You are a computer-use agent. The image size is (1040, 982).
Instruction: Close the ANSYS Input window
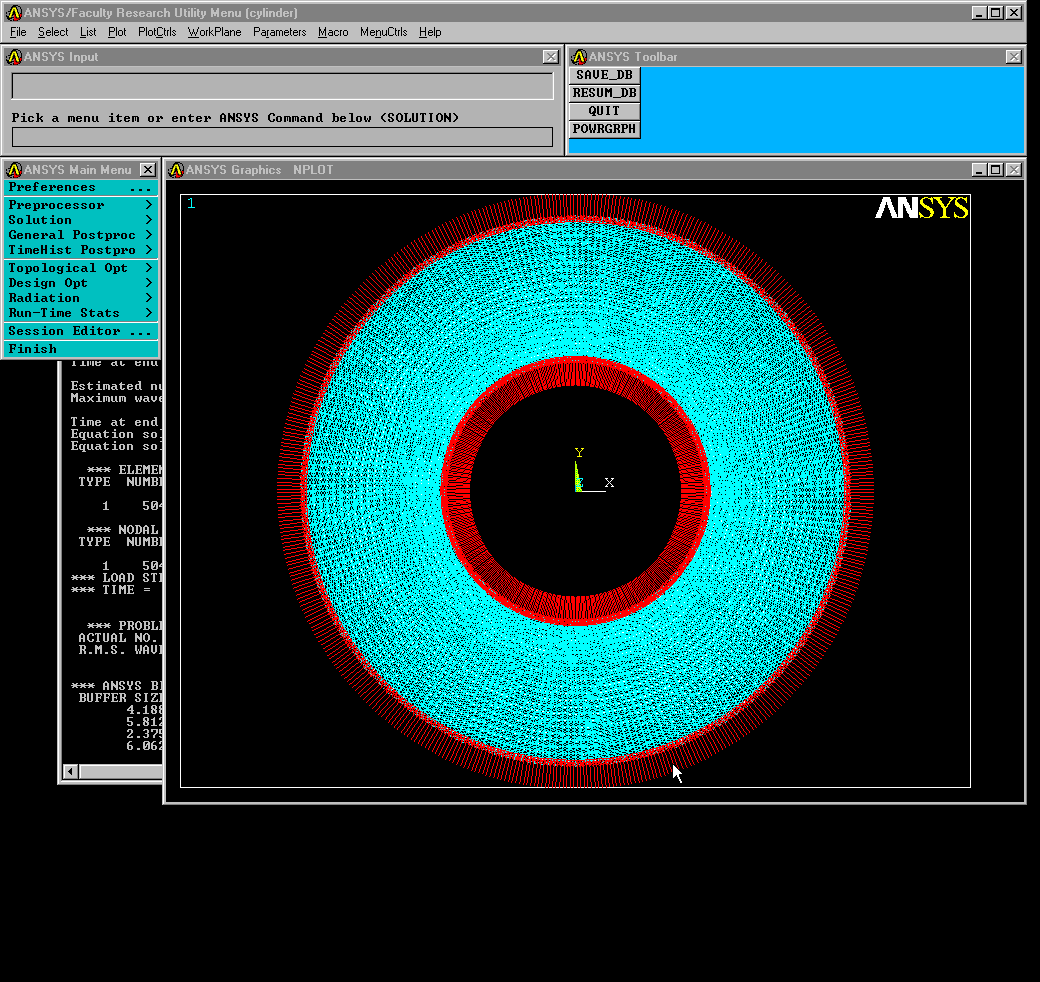point(551,57)
